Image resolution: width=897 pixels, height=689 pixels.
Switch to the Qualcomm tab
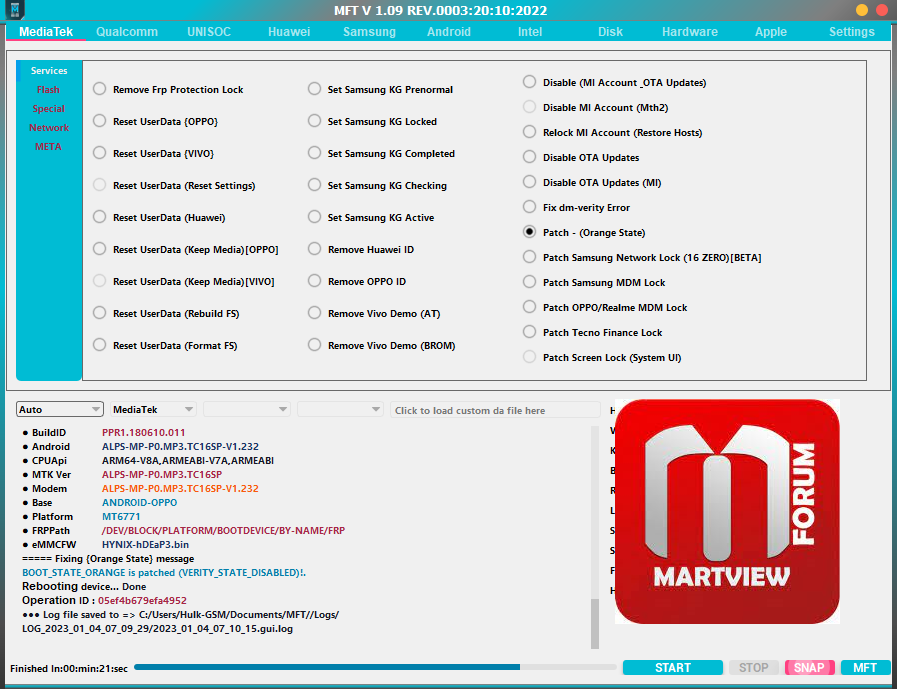click(x=127, y=32)
